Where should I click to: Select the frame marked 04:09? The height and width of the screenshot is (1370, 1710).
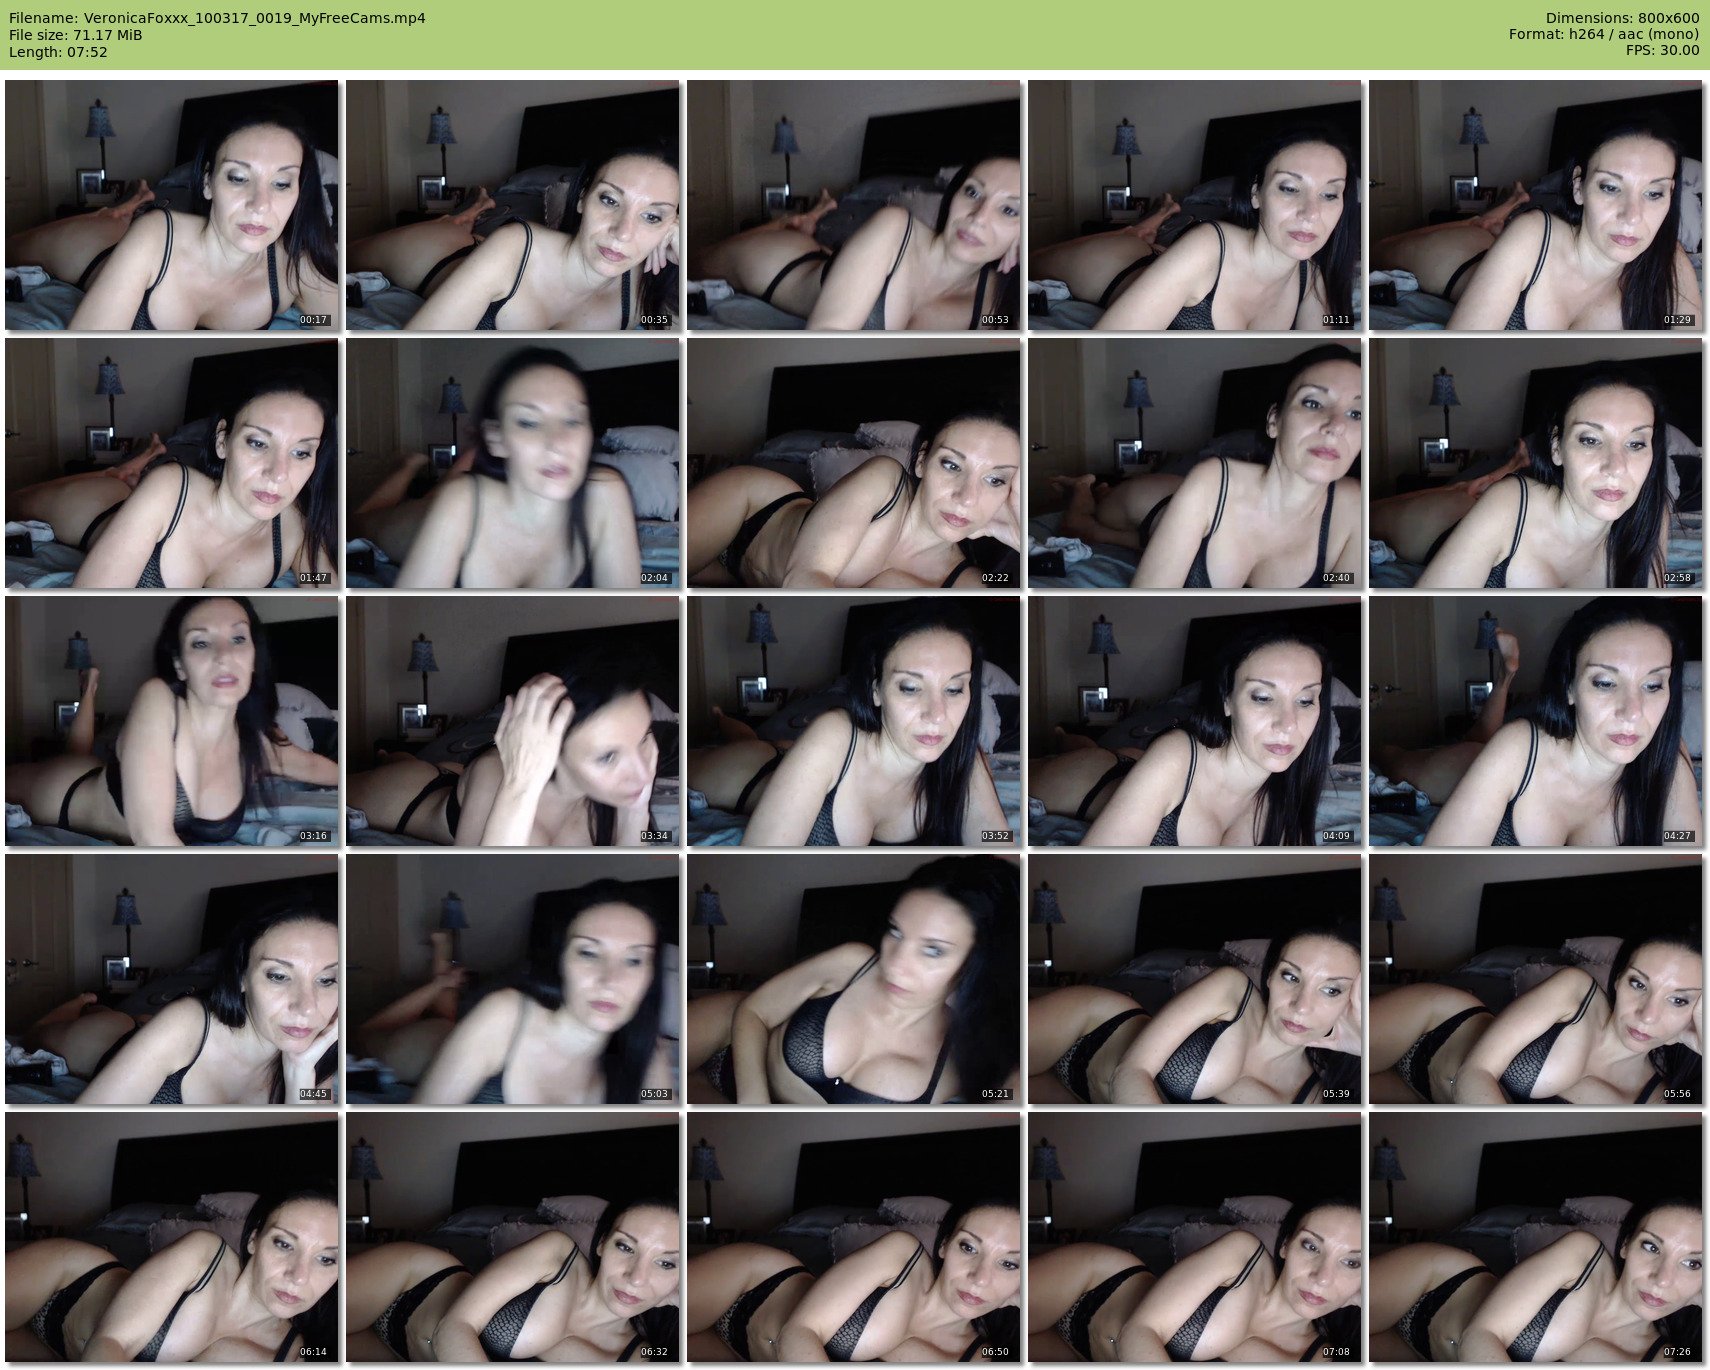(1195, 721)
